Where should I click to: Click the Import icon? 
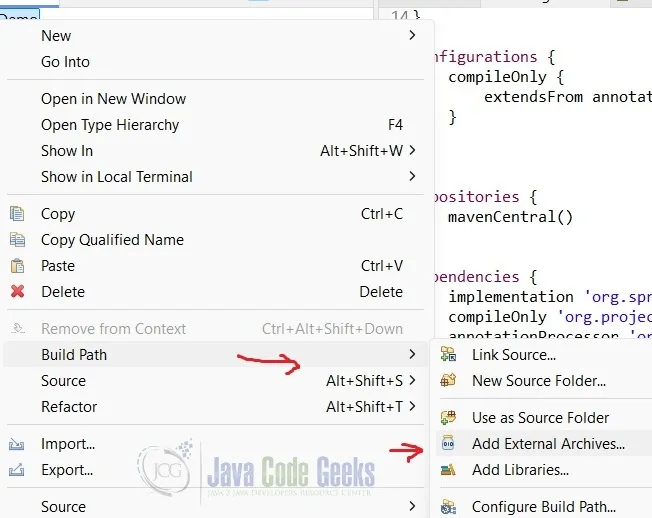[17, 444]
